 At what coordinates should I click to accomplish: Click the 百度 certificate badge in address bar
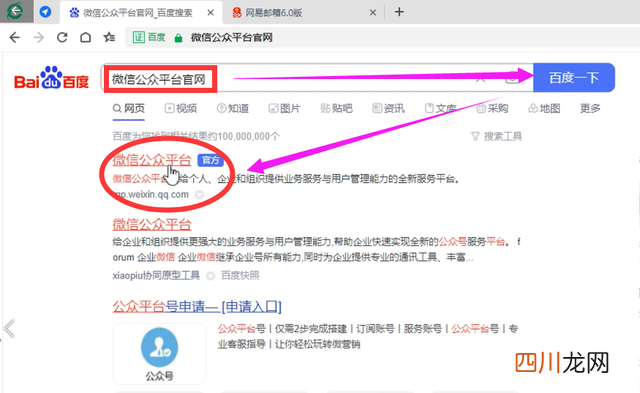[x=149, y=38]
